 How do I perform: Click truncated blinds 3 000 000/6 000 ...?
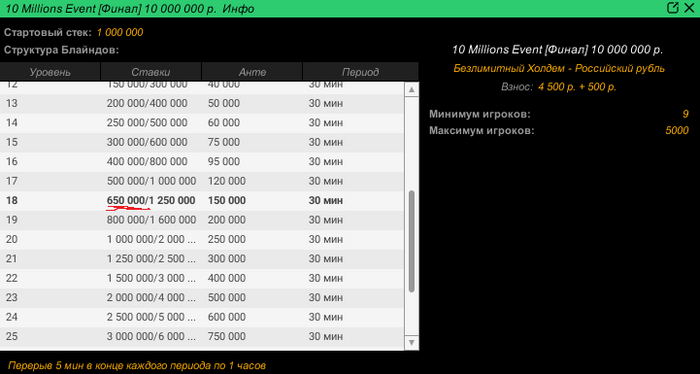tap(151, 337)
